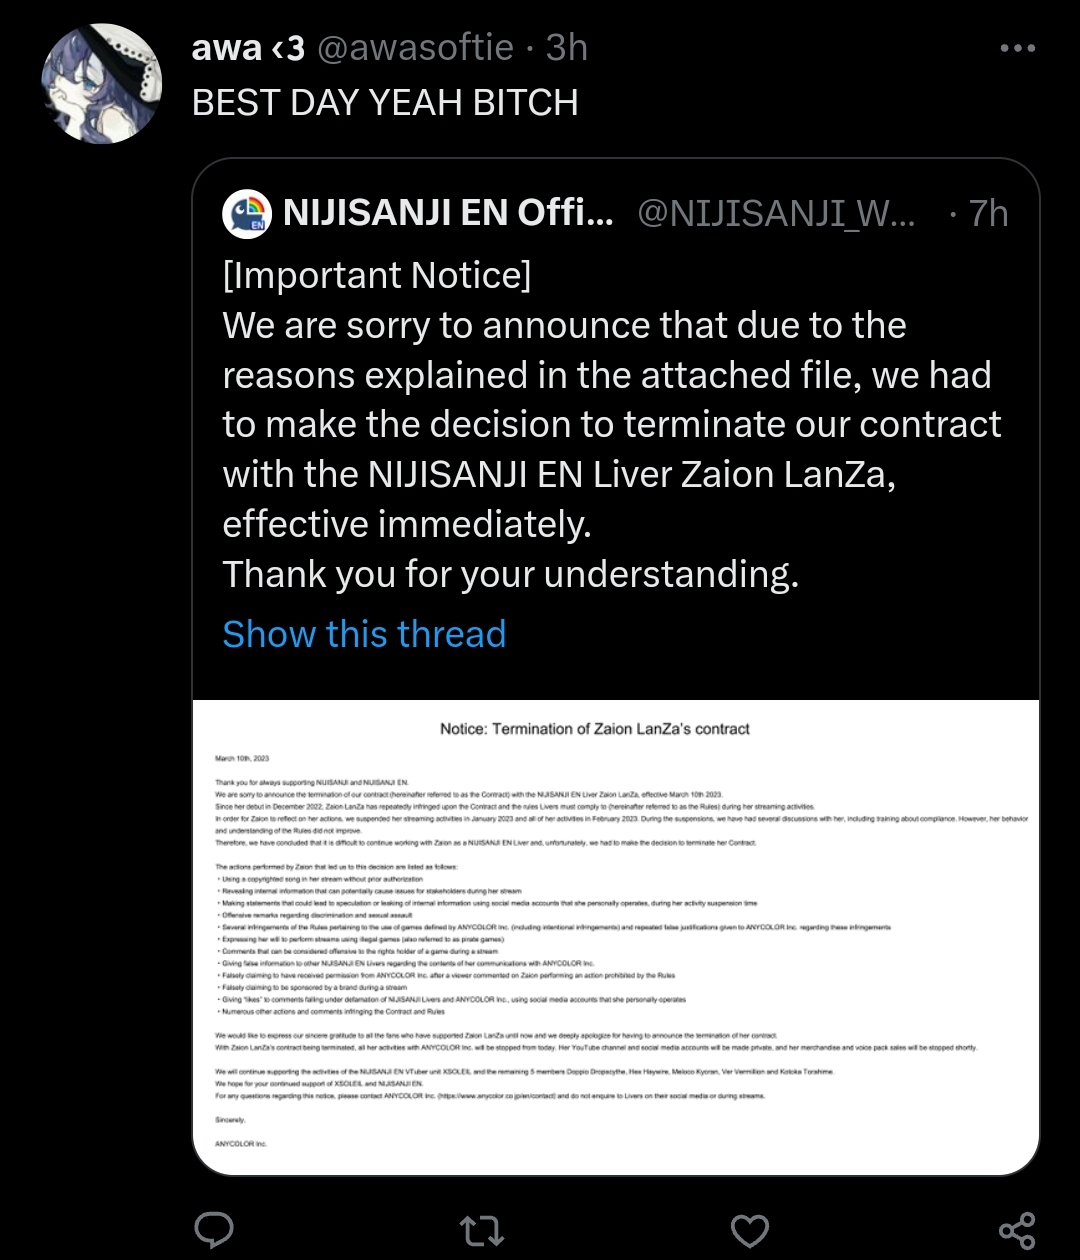Open the NIJISANJI EN Offi... account name
Screen dimensions: 1080x1260
click(449, 213)
